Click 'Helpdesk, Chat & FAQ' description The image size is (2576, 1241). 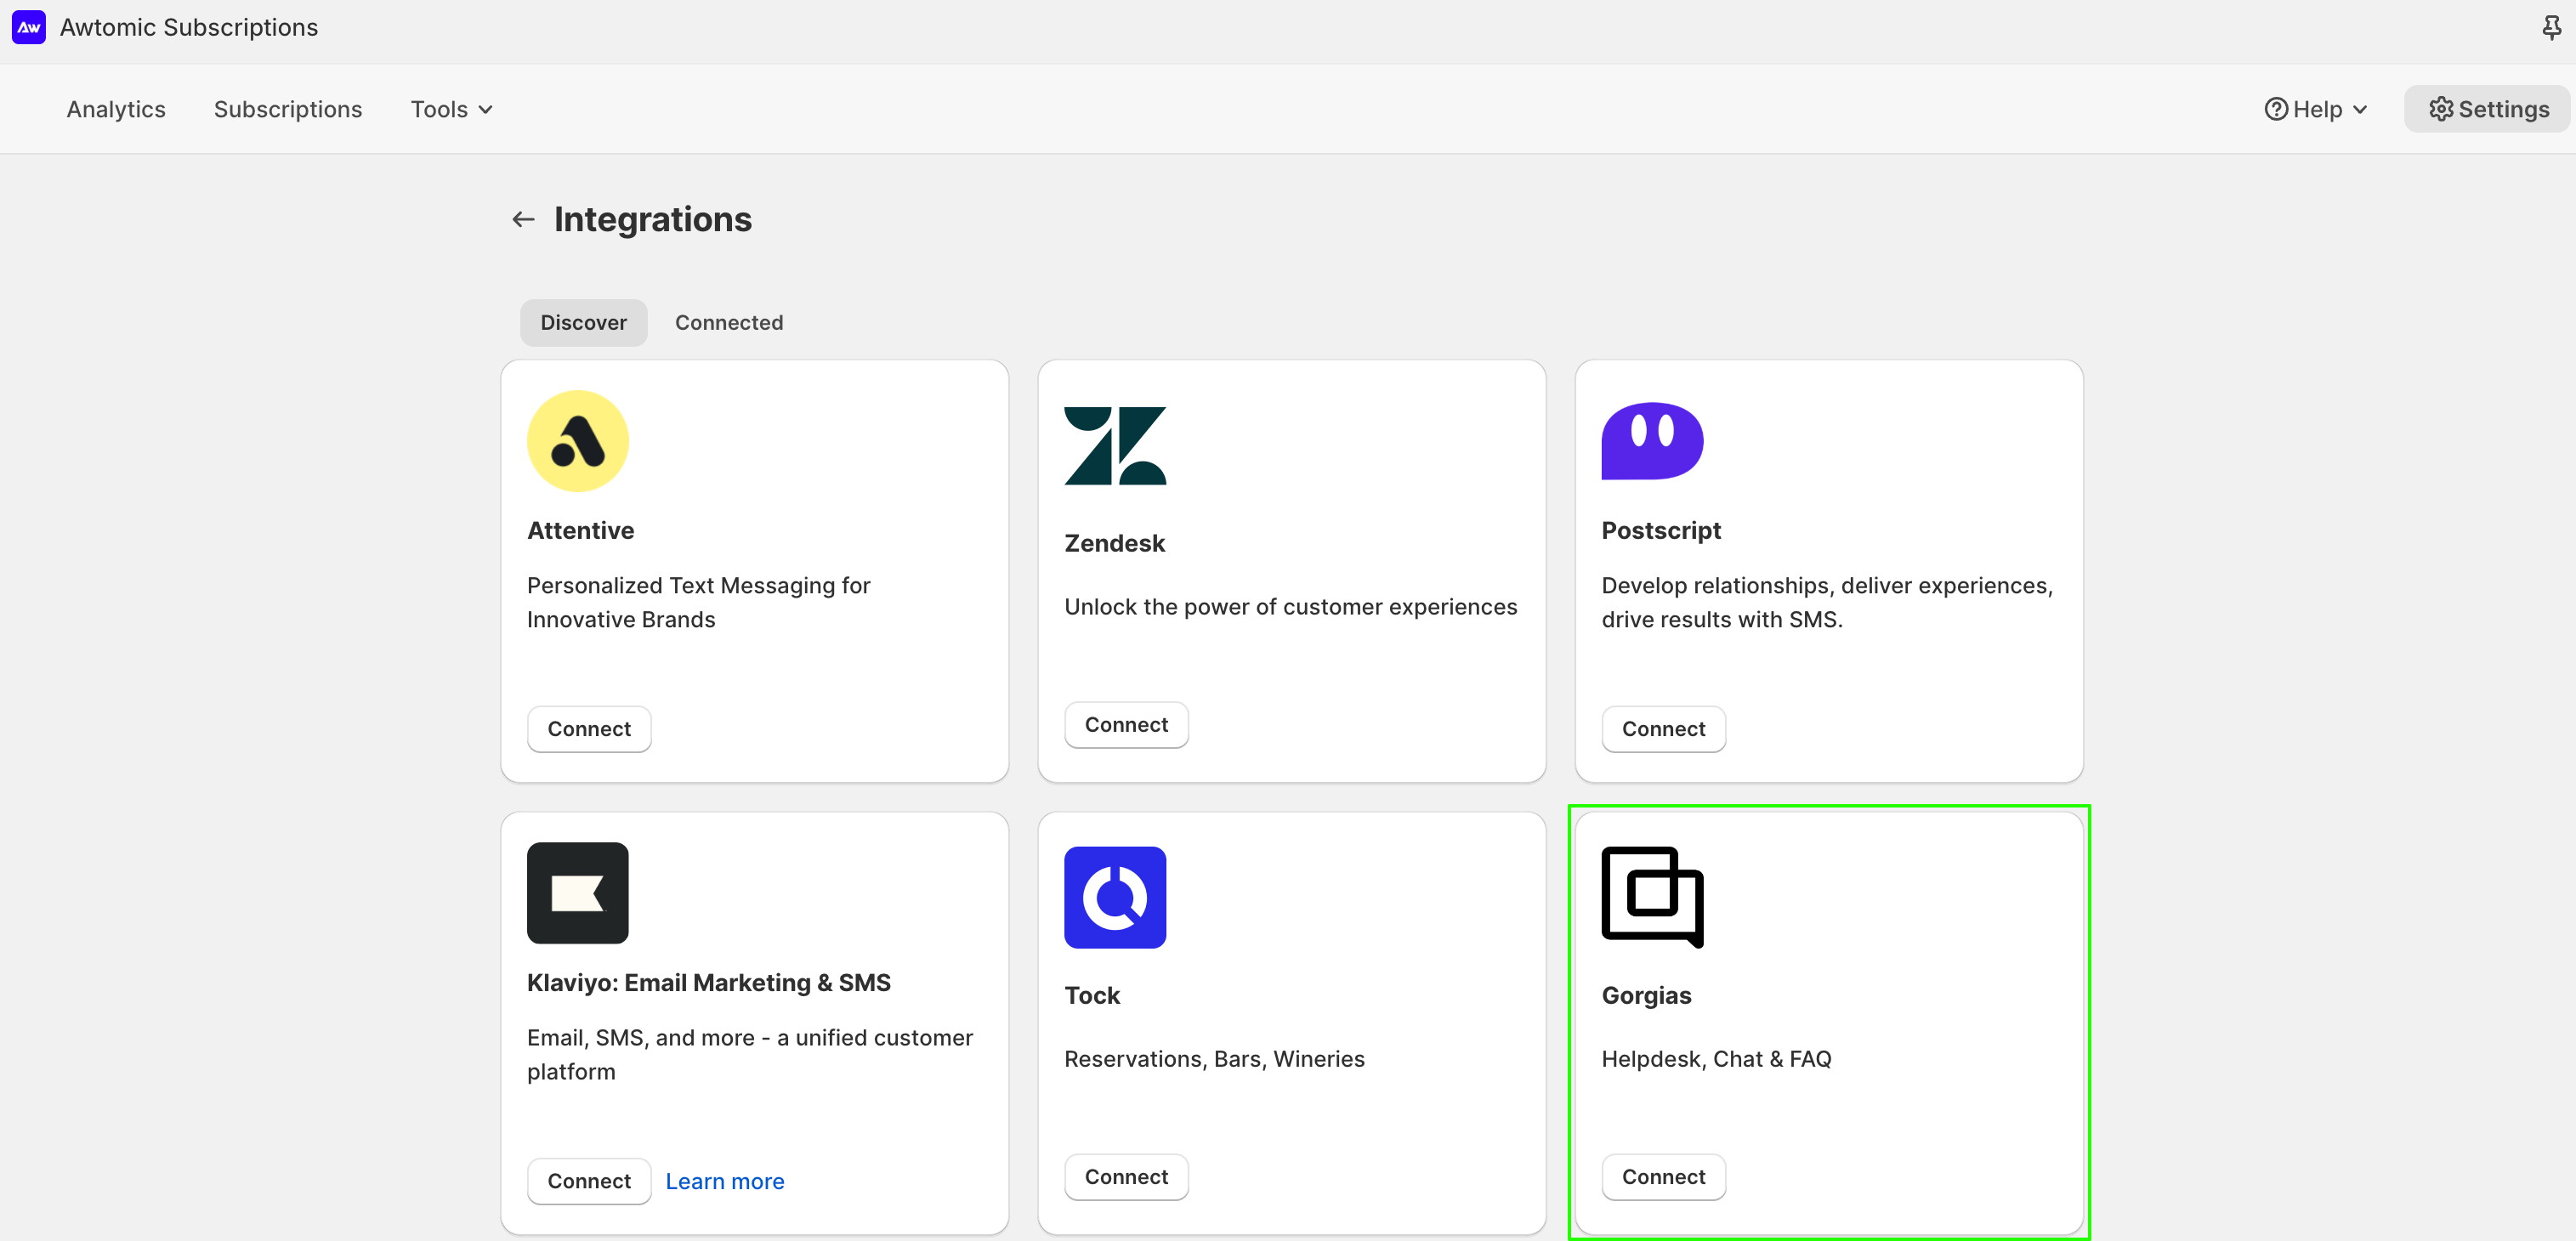pyautogui.click(x=1716, y=1059)
